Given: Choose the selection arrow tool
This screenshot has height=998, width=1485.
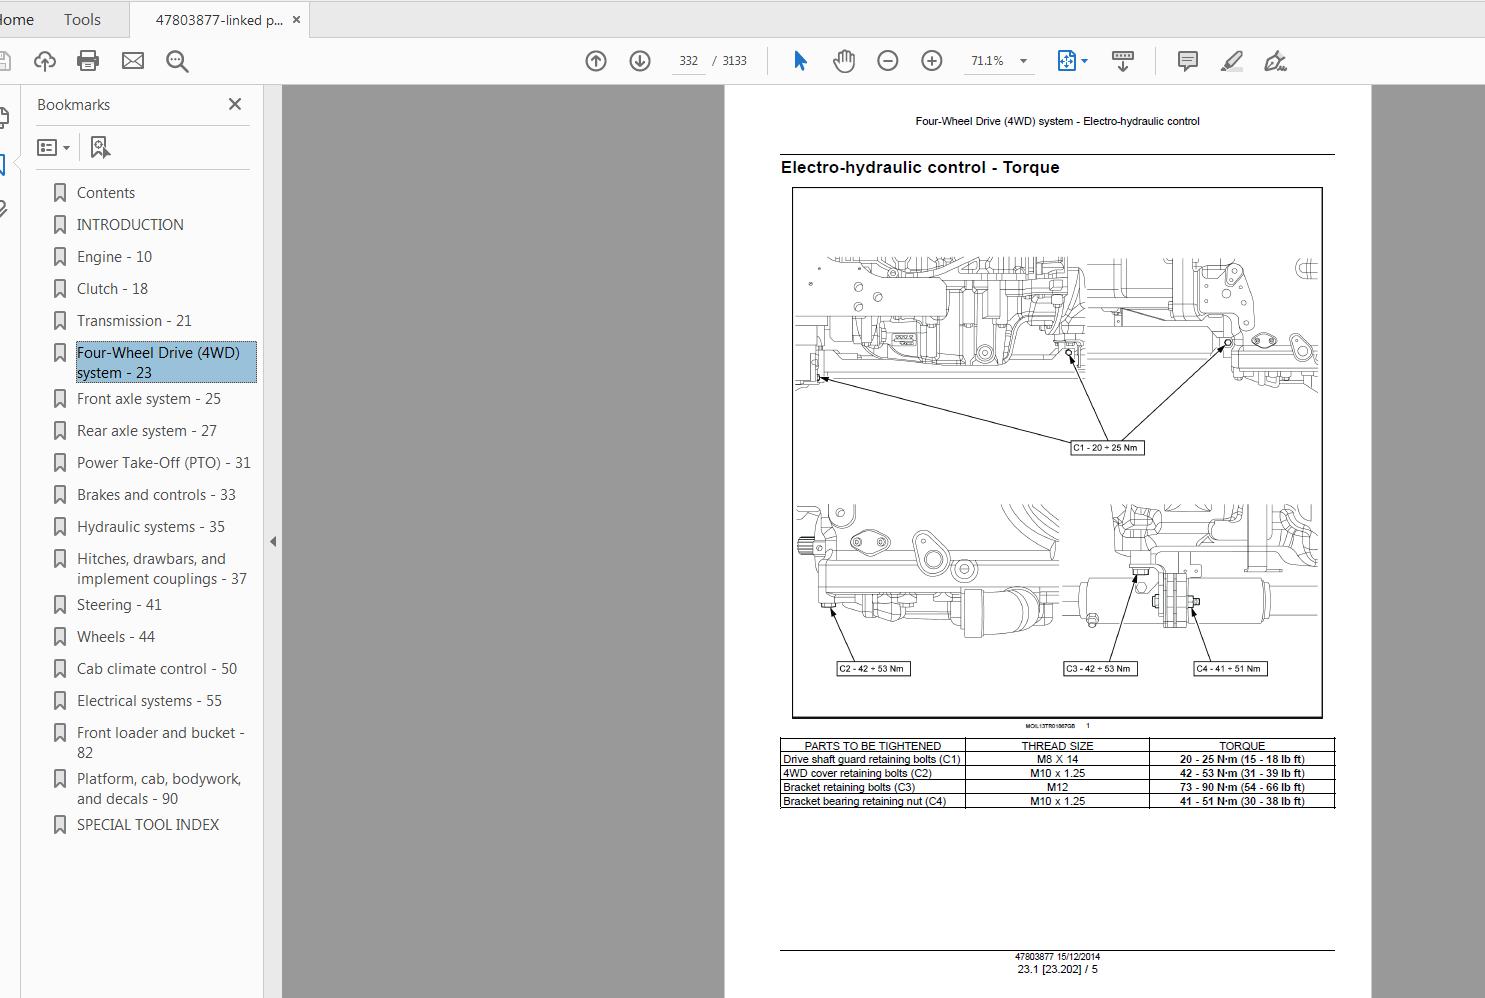Looking at the screenshot, I should pos(800,61).
